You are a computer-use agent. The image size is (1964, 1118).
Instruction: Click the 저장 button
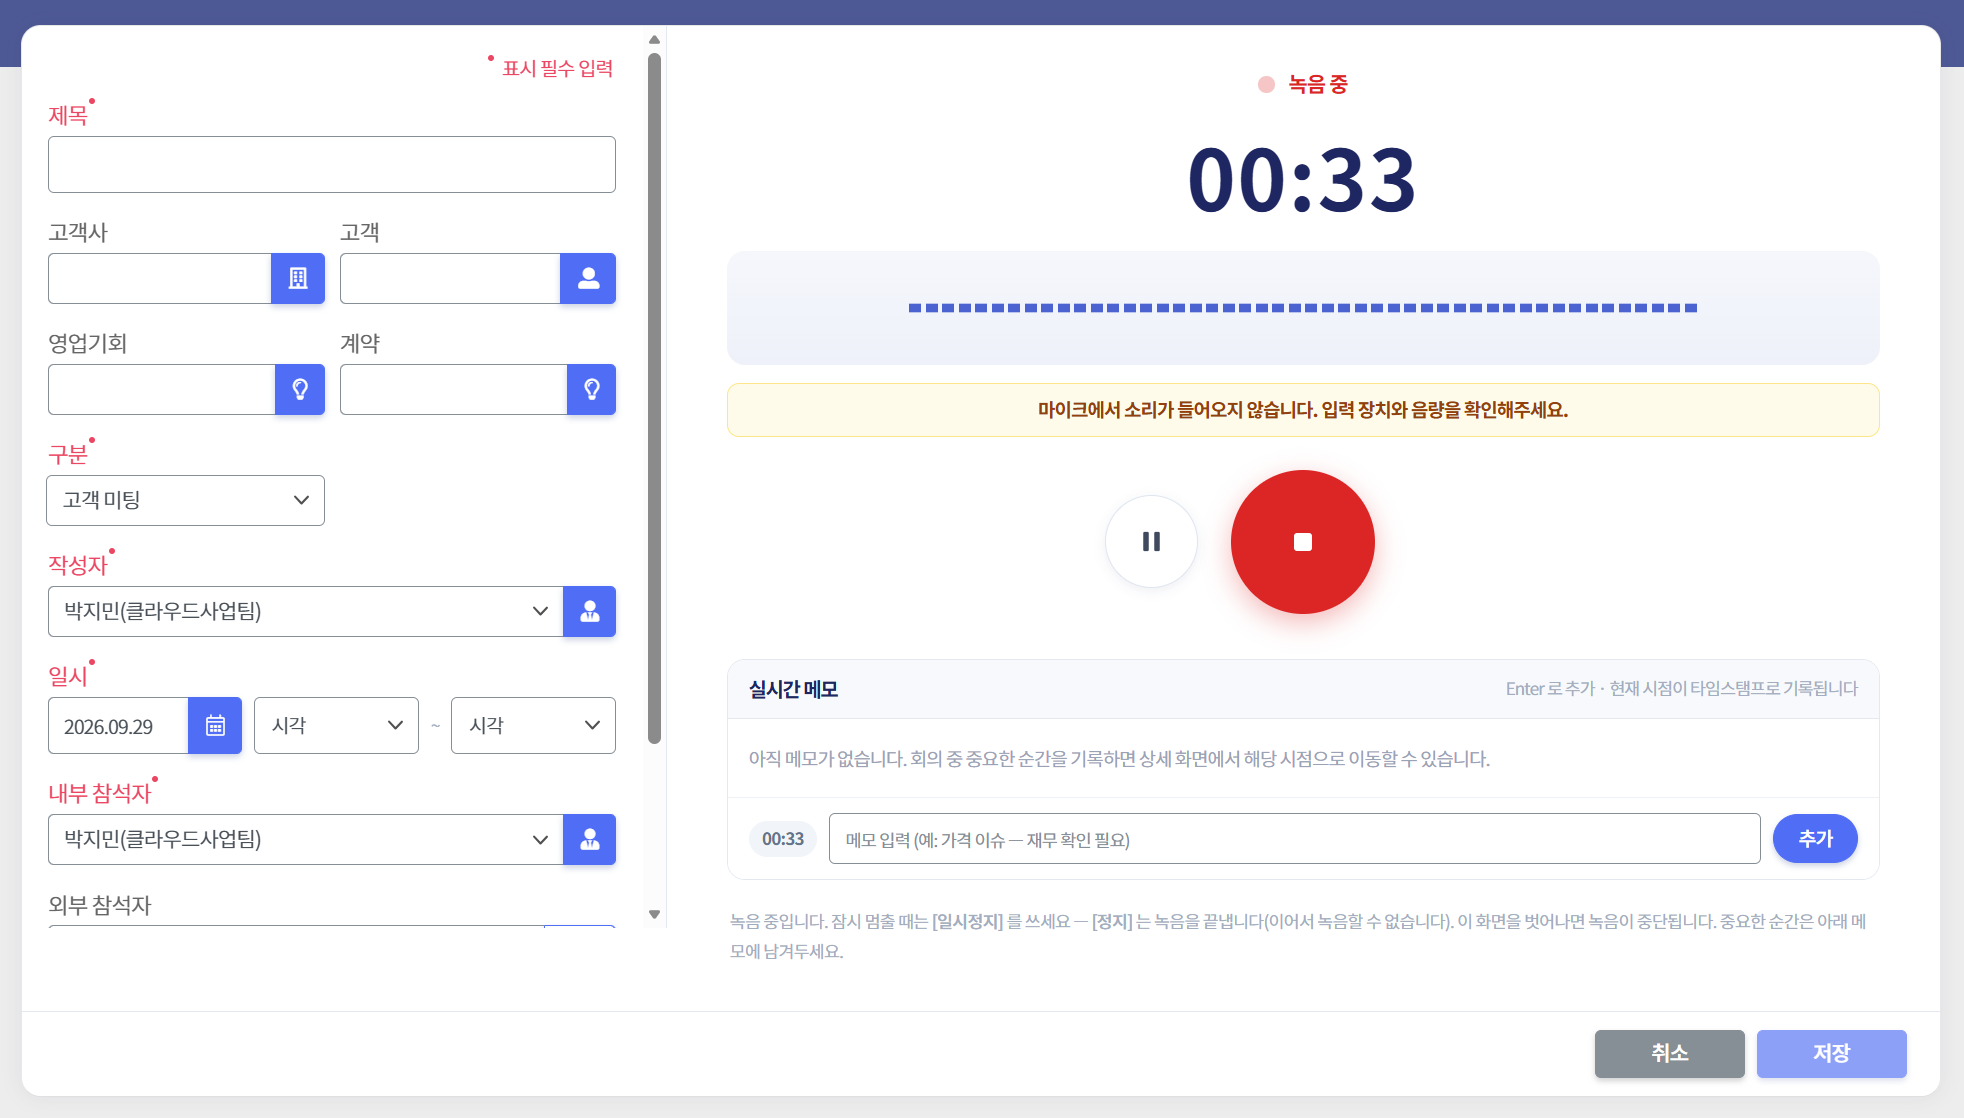(x=1831, y=1053)
